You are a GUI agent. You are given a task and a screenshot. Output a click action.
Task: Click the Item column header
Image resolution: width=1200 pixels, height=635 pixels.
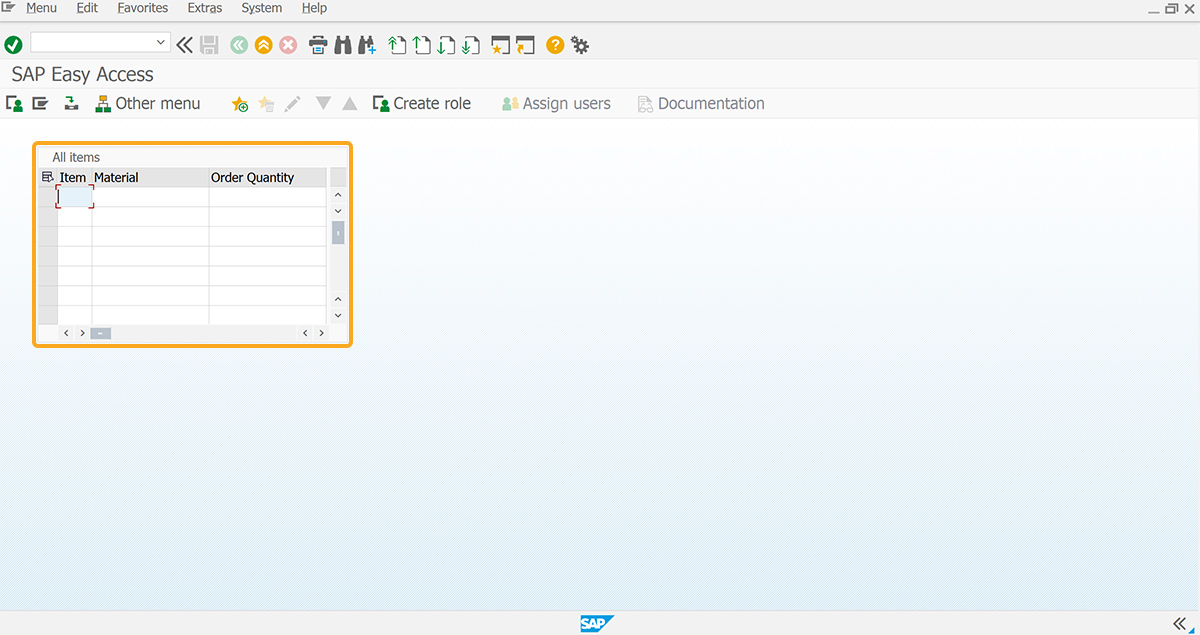74,177
